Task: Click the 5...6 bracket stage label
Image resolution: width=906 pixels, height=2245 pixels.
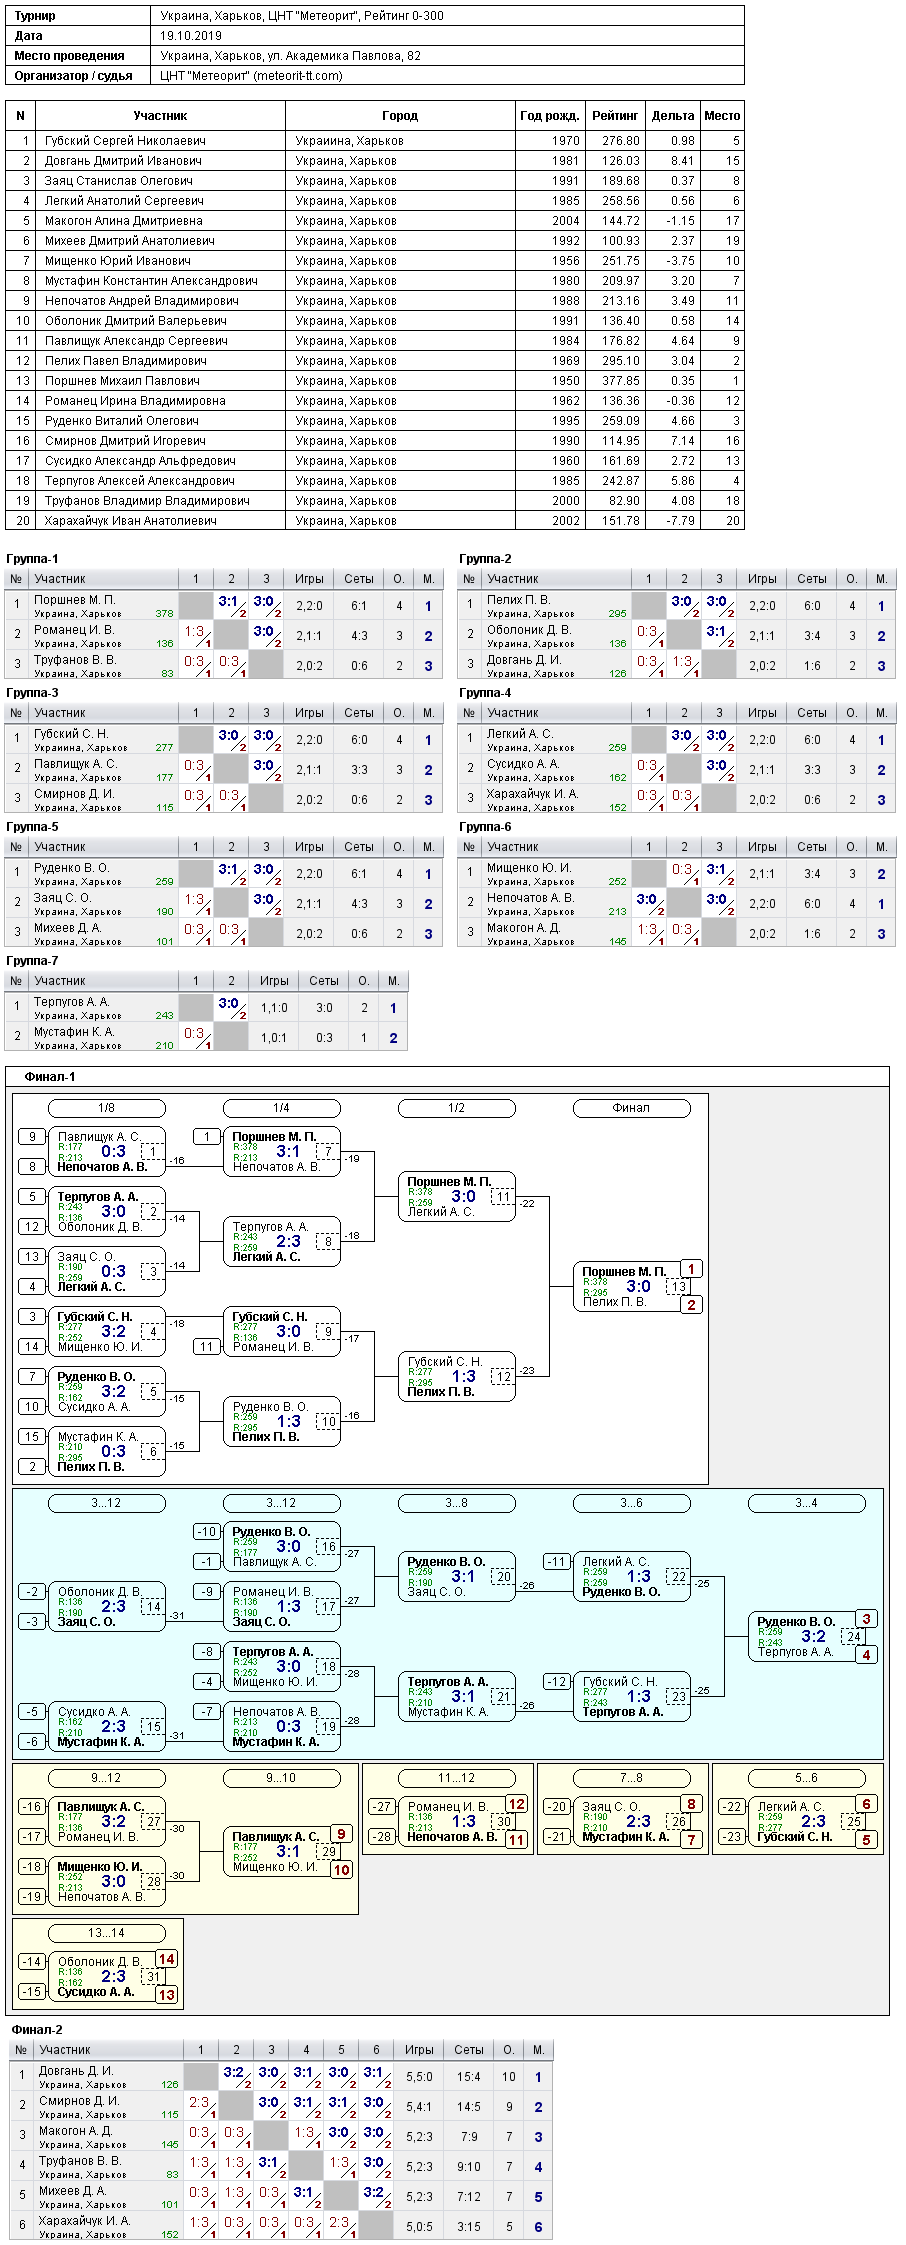Action: coord(806,1778)
